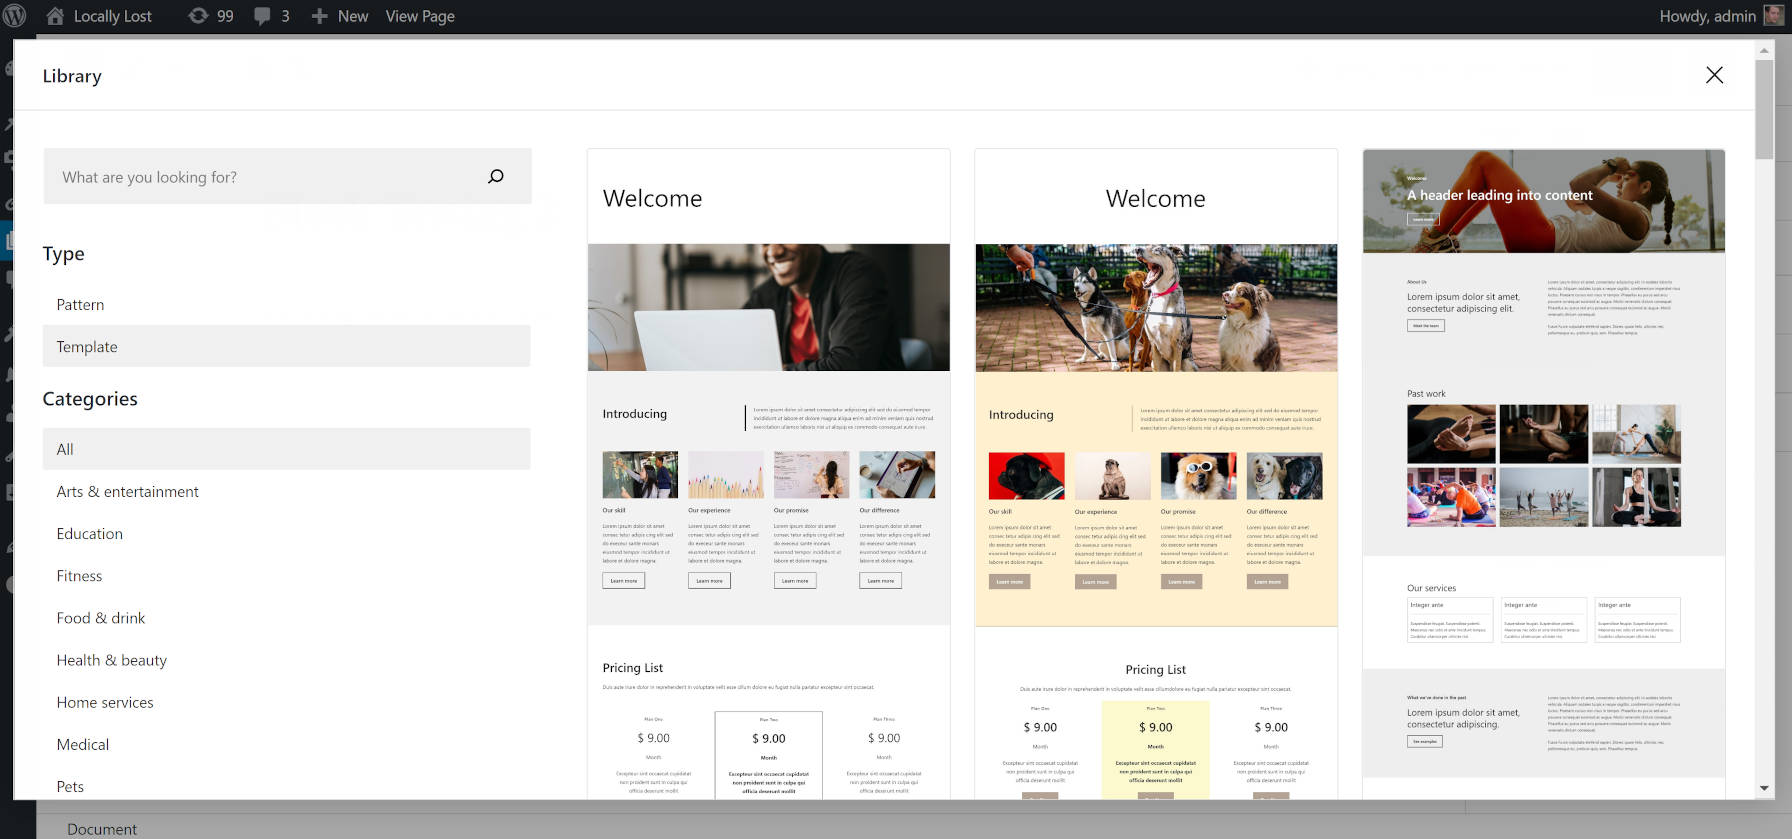Close the Library dialog with X

coord(1714,75)
